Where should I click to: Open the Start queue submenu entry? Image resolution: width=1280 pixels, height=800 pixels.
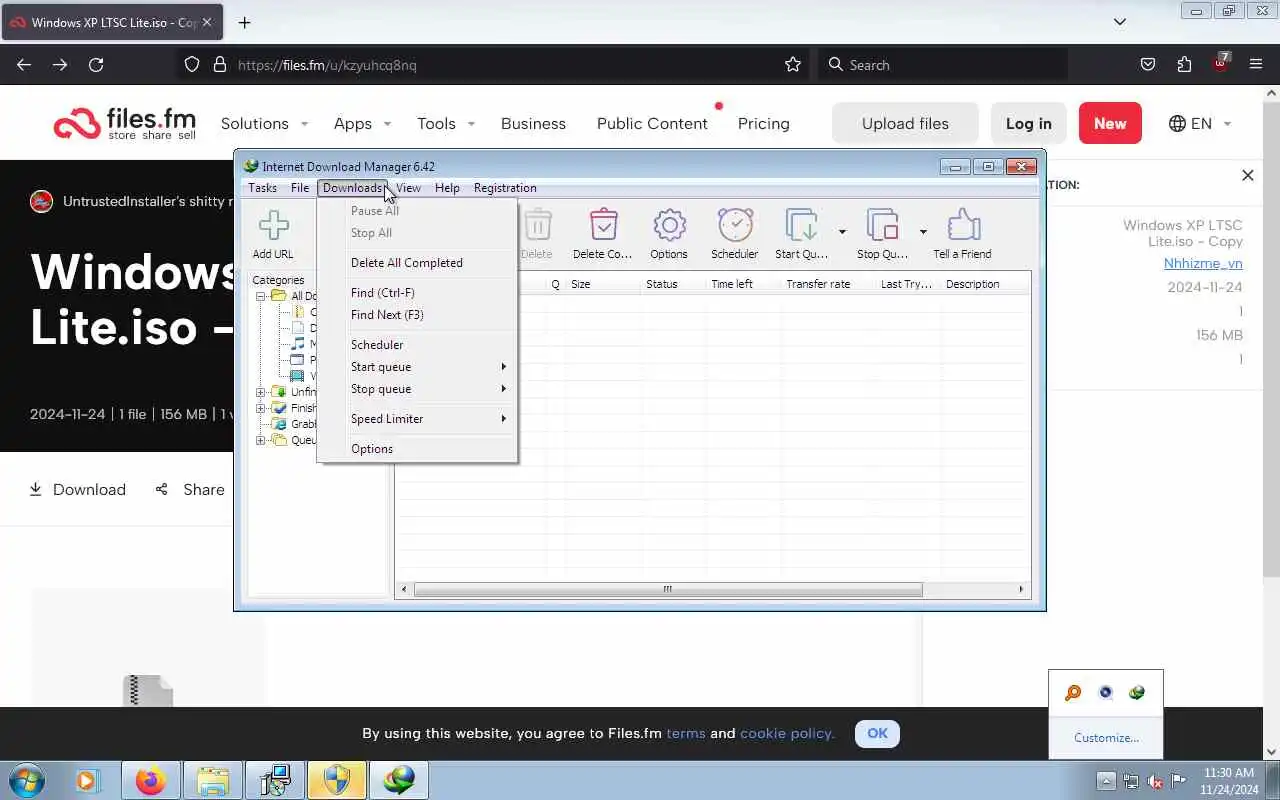418,367
